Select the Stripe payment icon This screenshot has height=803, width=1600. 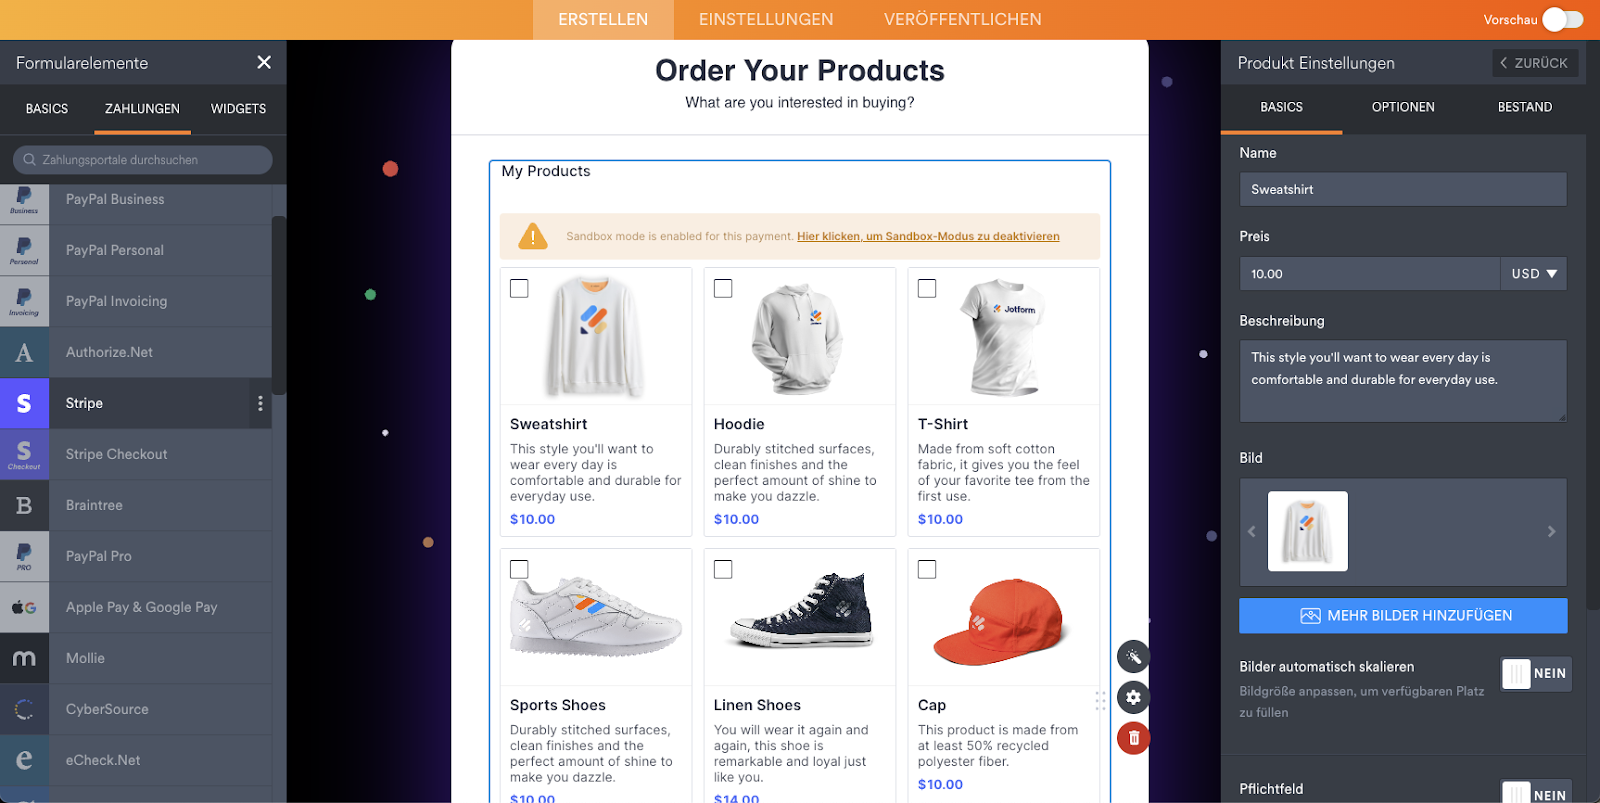tap(24, 403)
